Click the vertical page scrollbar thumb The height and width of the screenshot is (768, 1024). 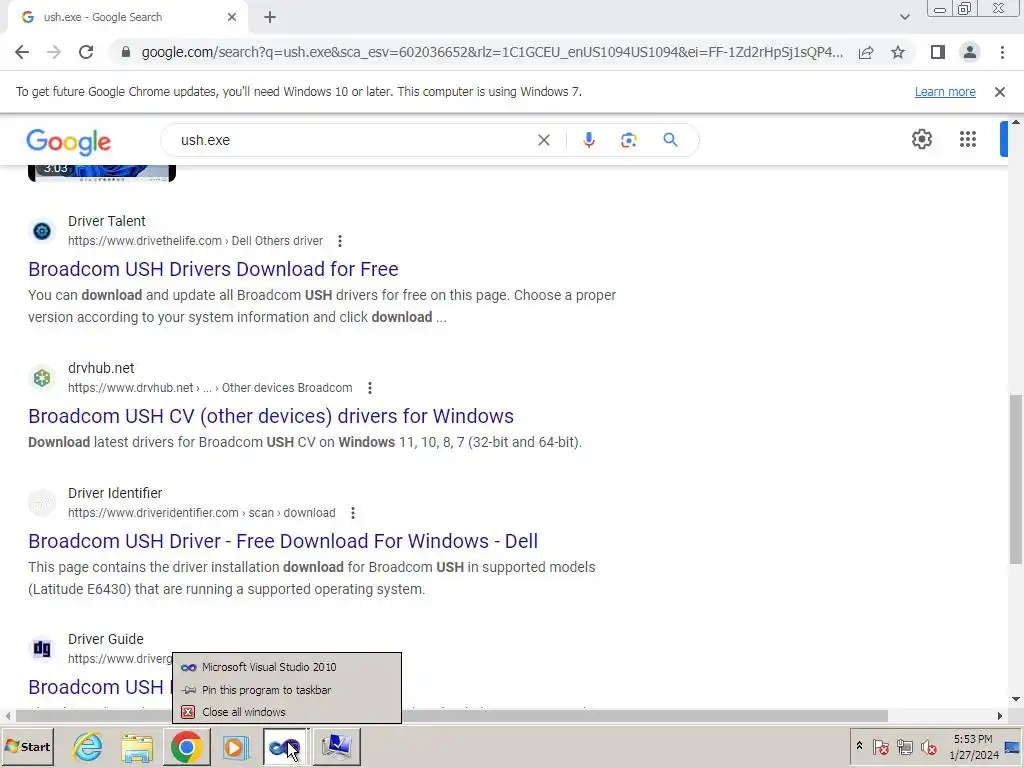tap(1016, 479)
